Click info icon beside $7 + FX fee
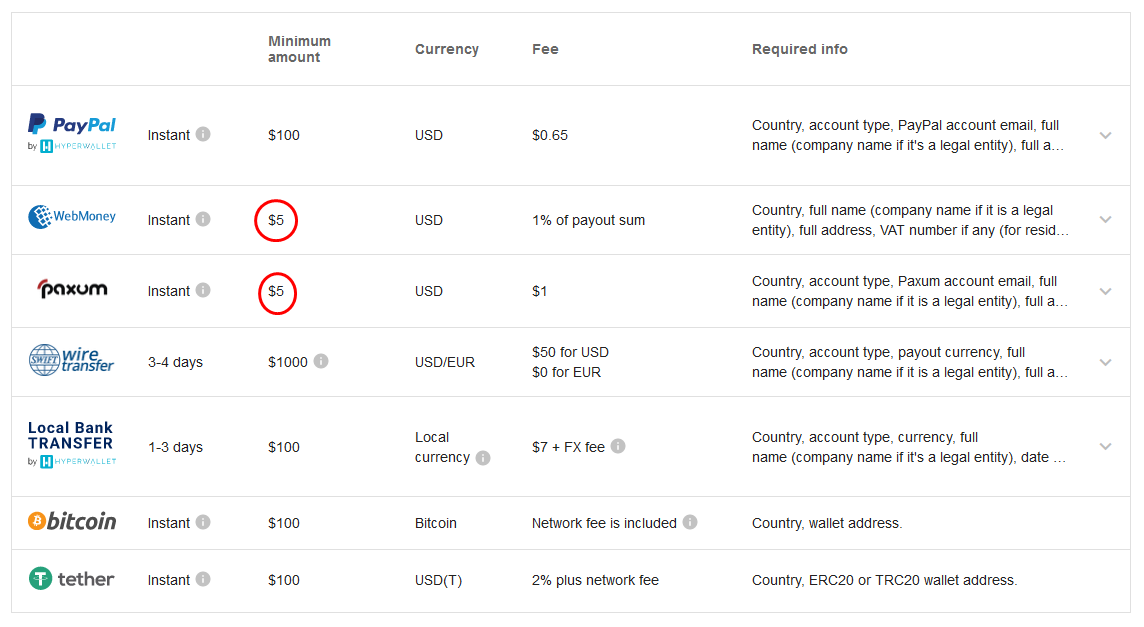The width and height of the screenshot is (1144, 627). (618, 446)
